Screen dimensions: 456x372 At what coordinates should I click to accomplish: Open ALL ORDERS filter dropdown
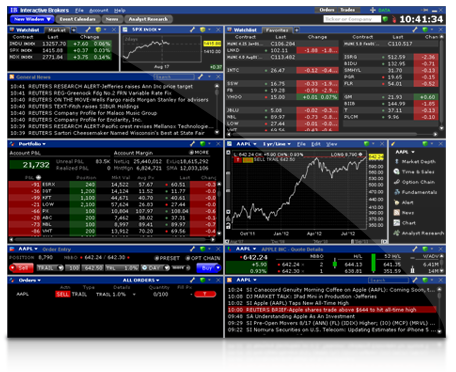point(141,280)
